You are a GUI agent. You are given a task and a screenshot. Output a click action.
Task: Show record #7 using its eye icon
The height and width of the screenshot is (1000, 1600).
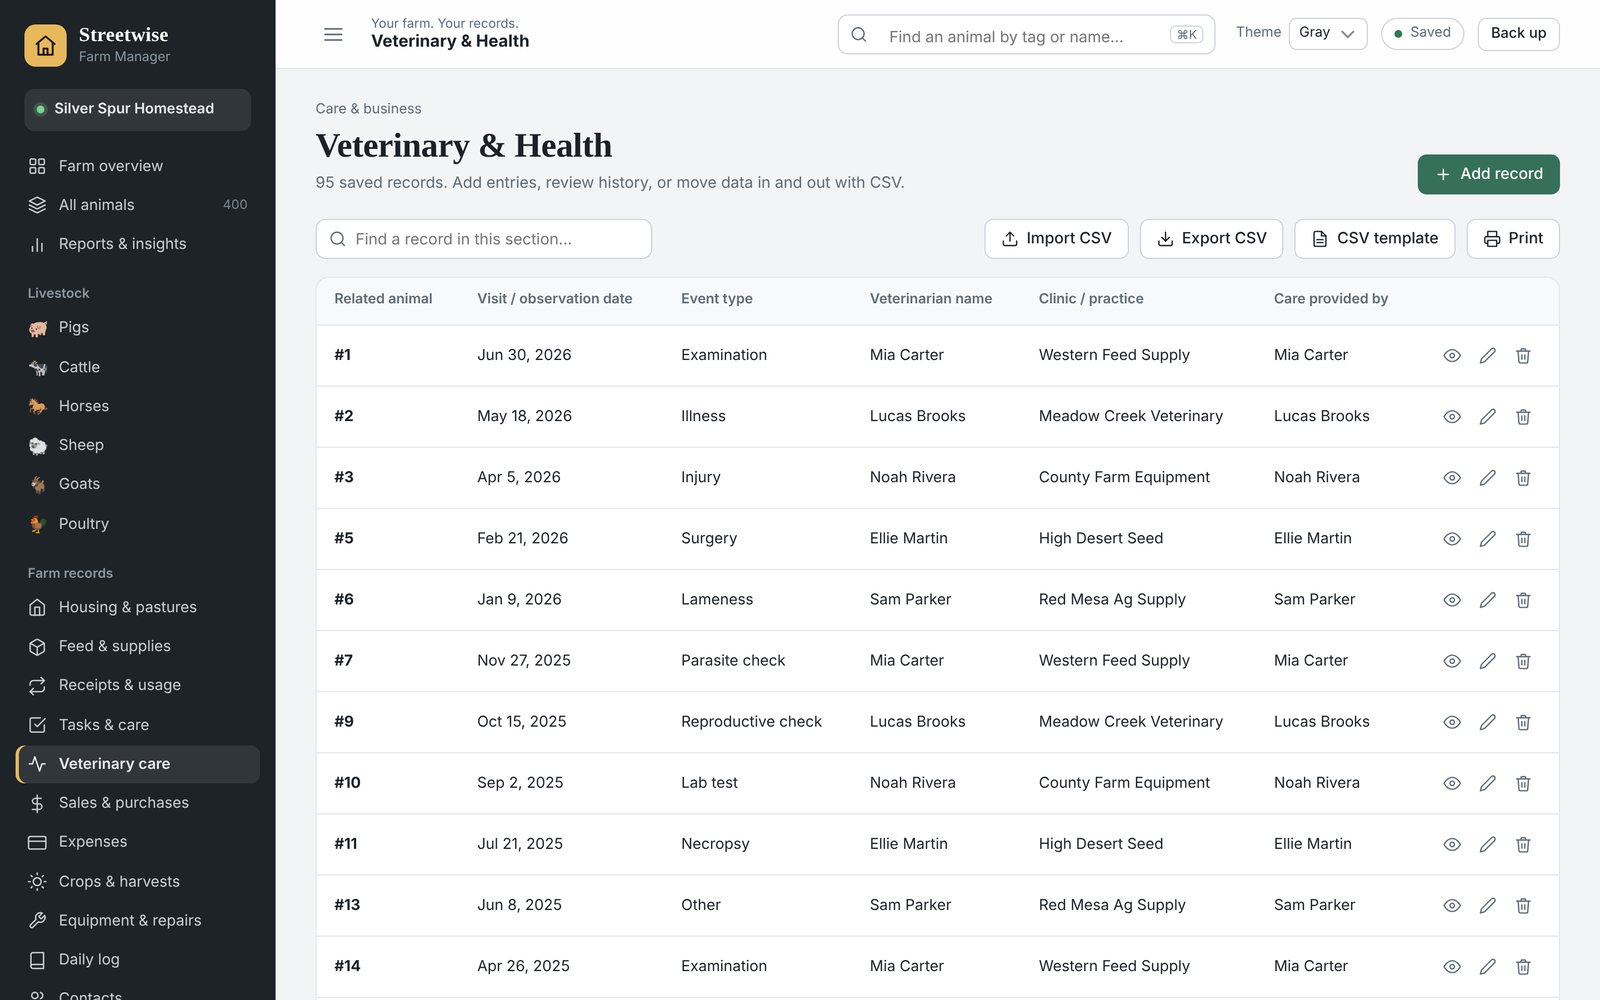pos(1452,660)
